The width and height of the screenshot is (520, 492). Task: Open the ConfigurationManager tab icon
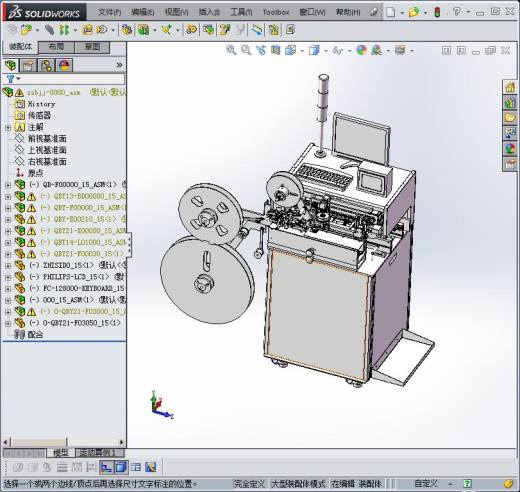46,65
